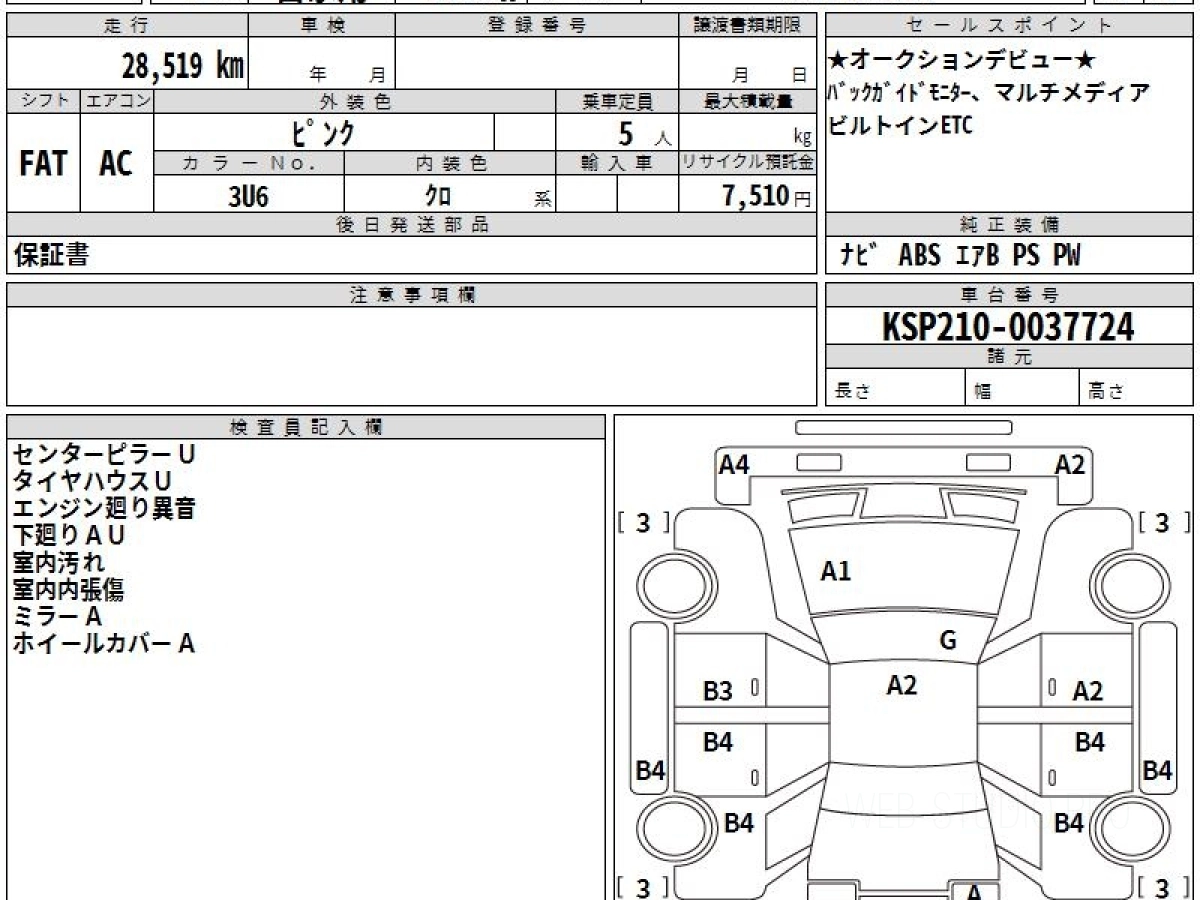
Task: Select the exterior color ピンク
Action: (x=323, y=132)
